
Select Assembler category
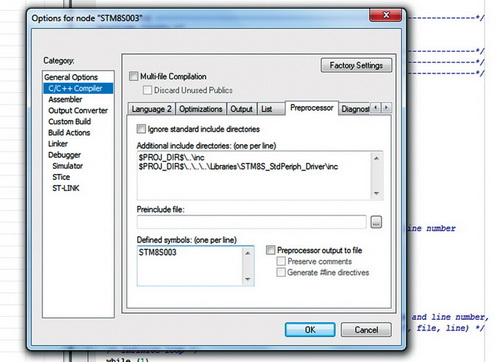[65, 99]
